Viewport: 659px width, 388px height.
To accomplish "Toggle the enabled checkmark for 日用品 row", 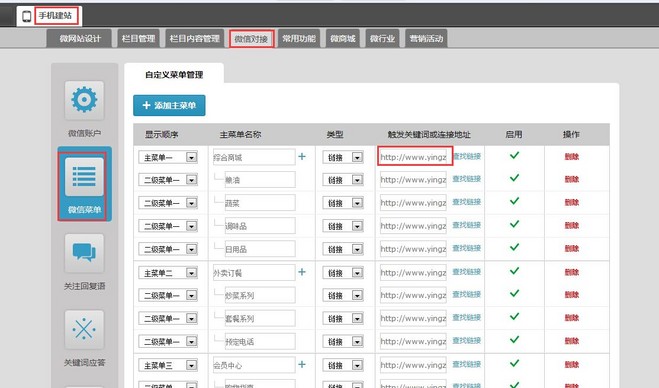I will (x=514, y=248).
